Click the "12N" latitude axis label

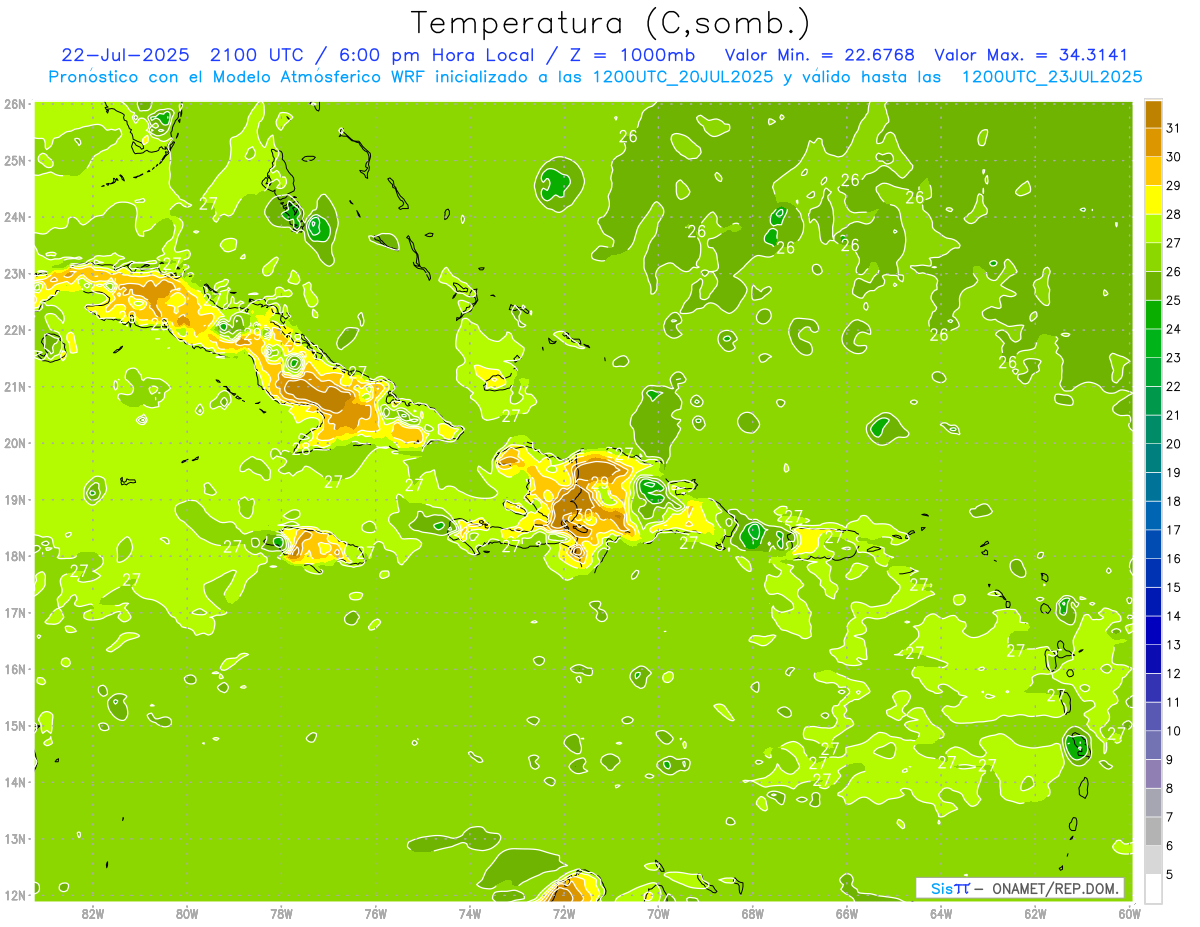[16, 895]
